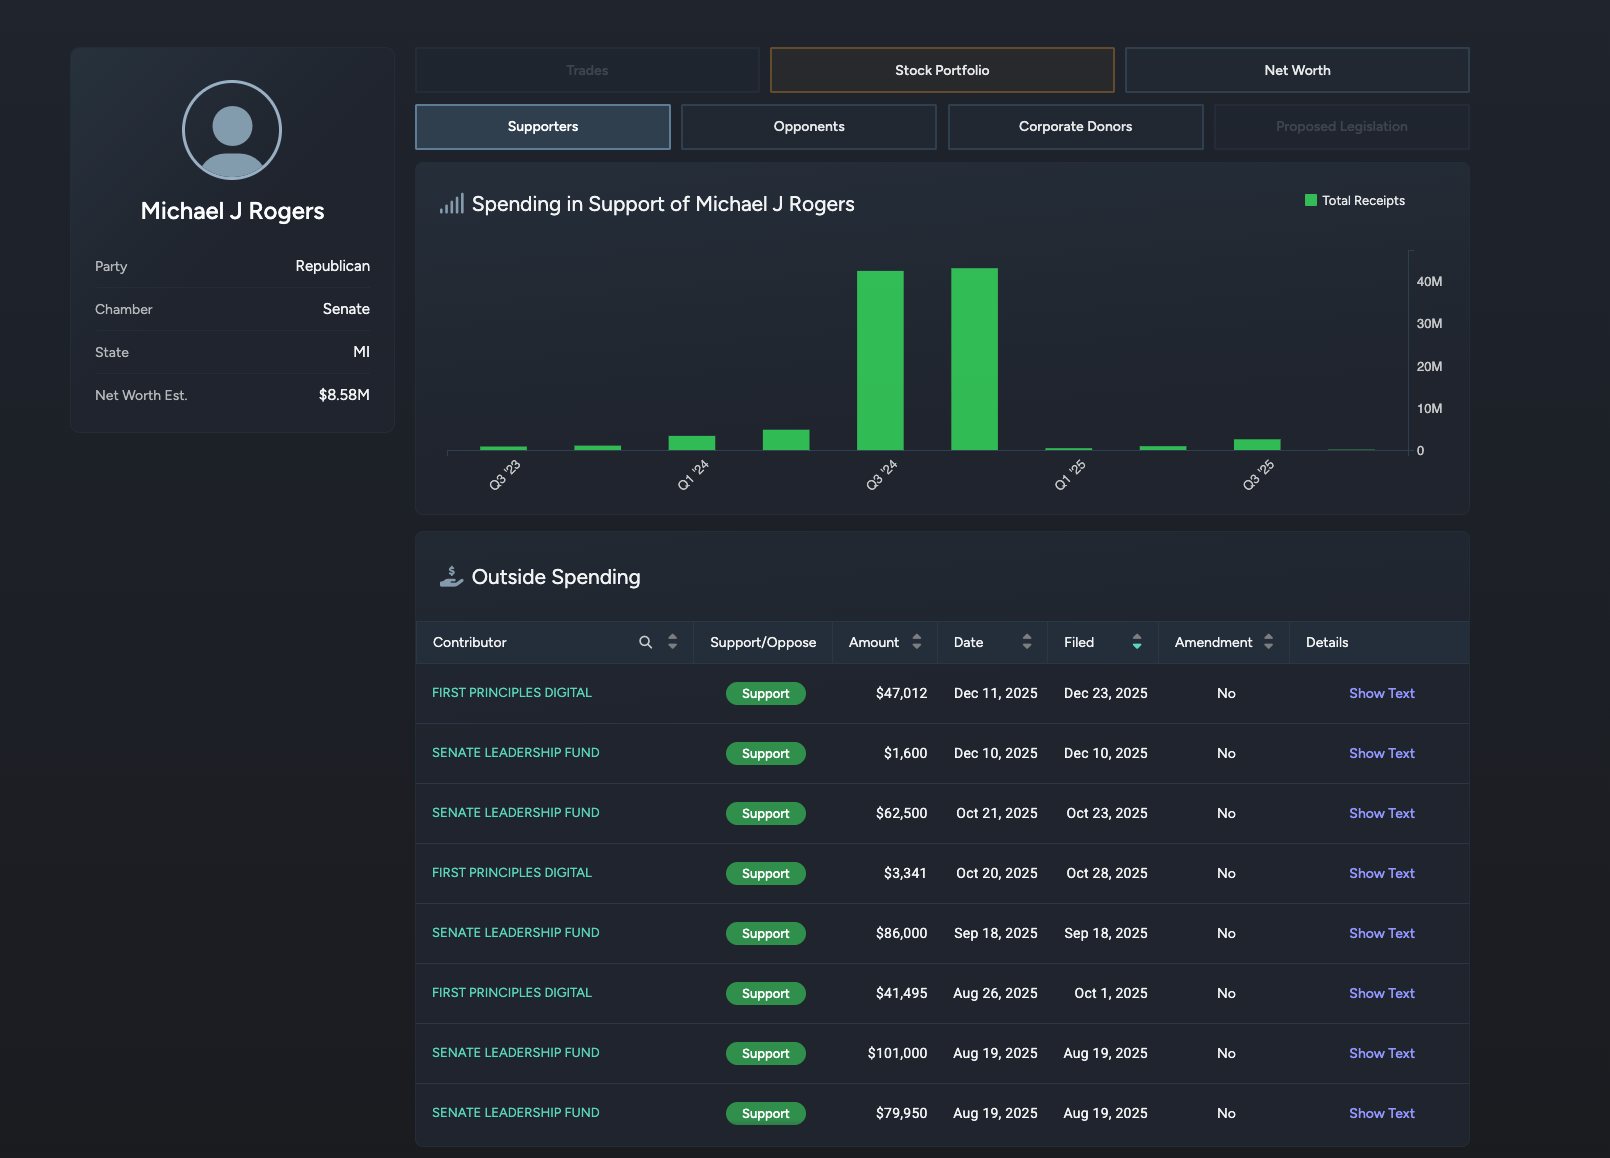The width and height of the screenshot is (1610, 1158).
Task: Open the Stock Portfolio view
Action: (941, 70)
